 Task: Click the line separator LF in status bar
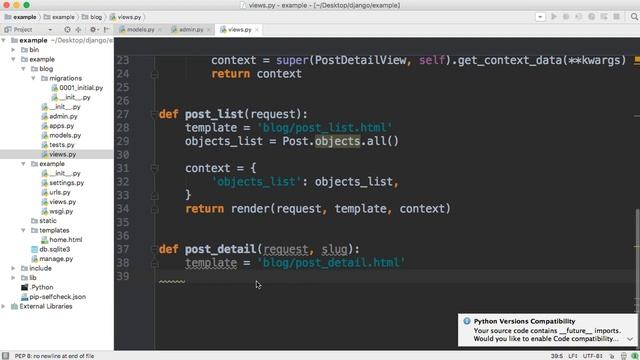(573, 356)
